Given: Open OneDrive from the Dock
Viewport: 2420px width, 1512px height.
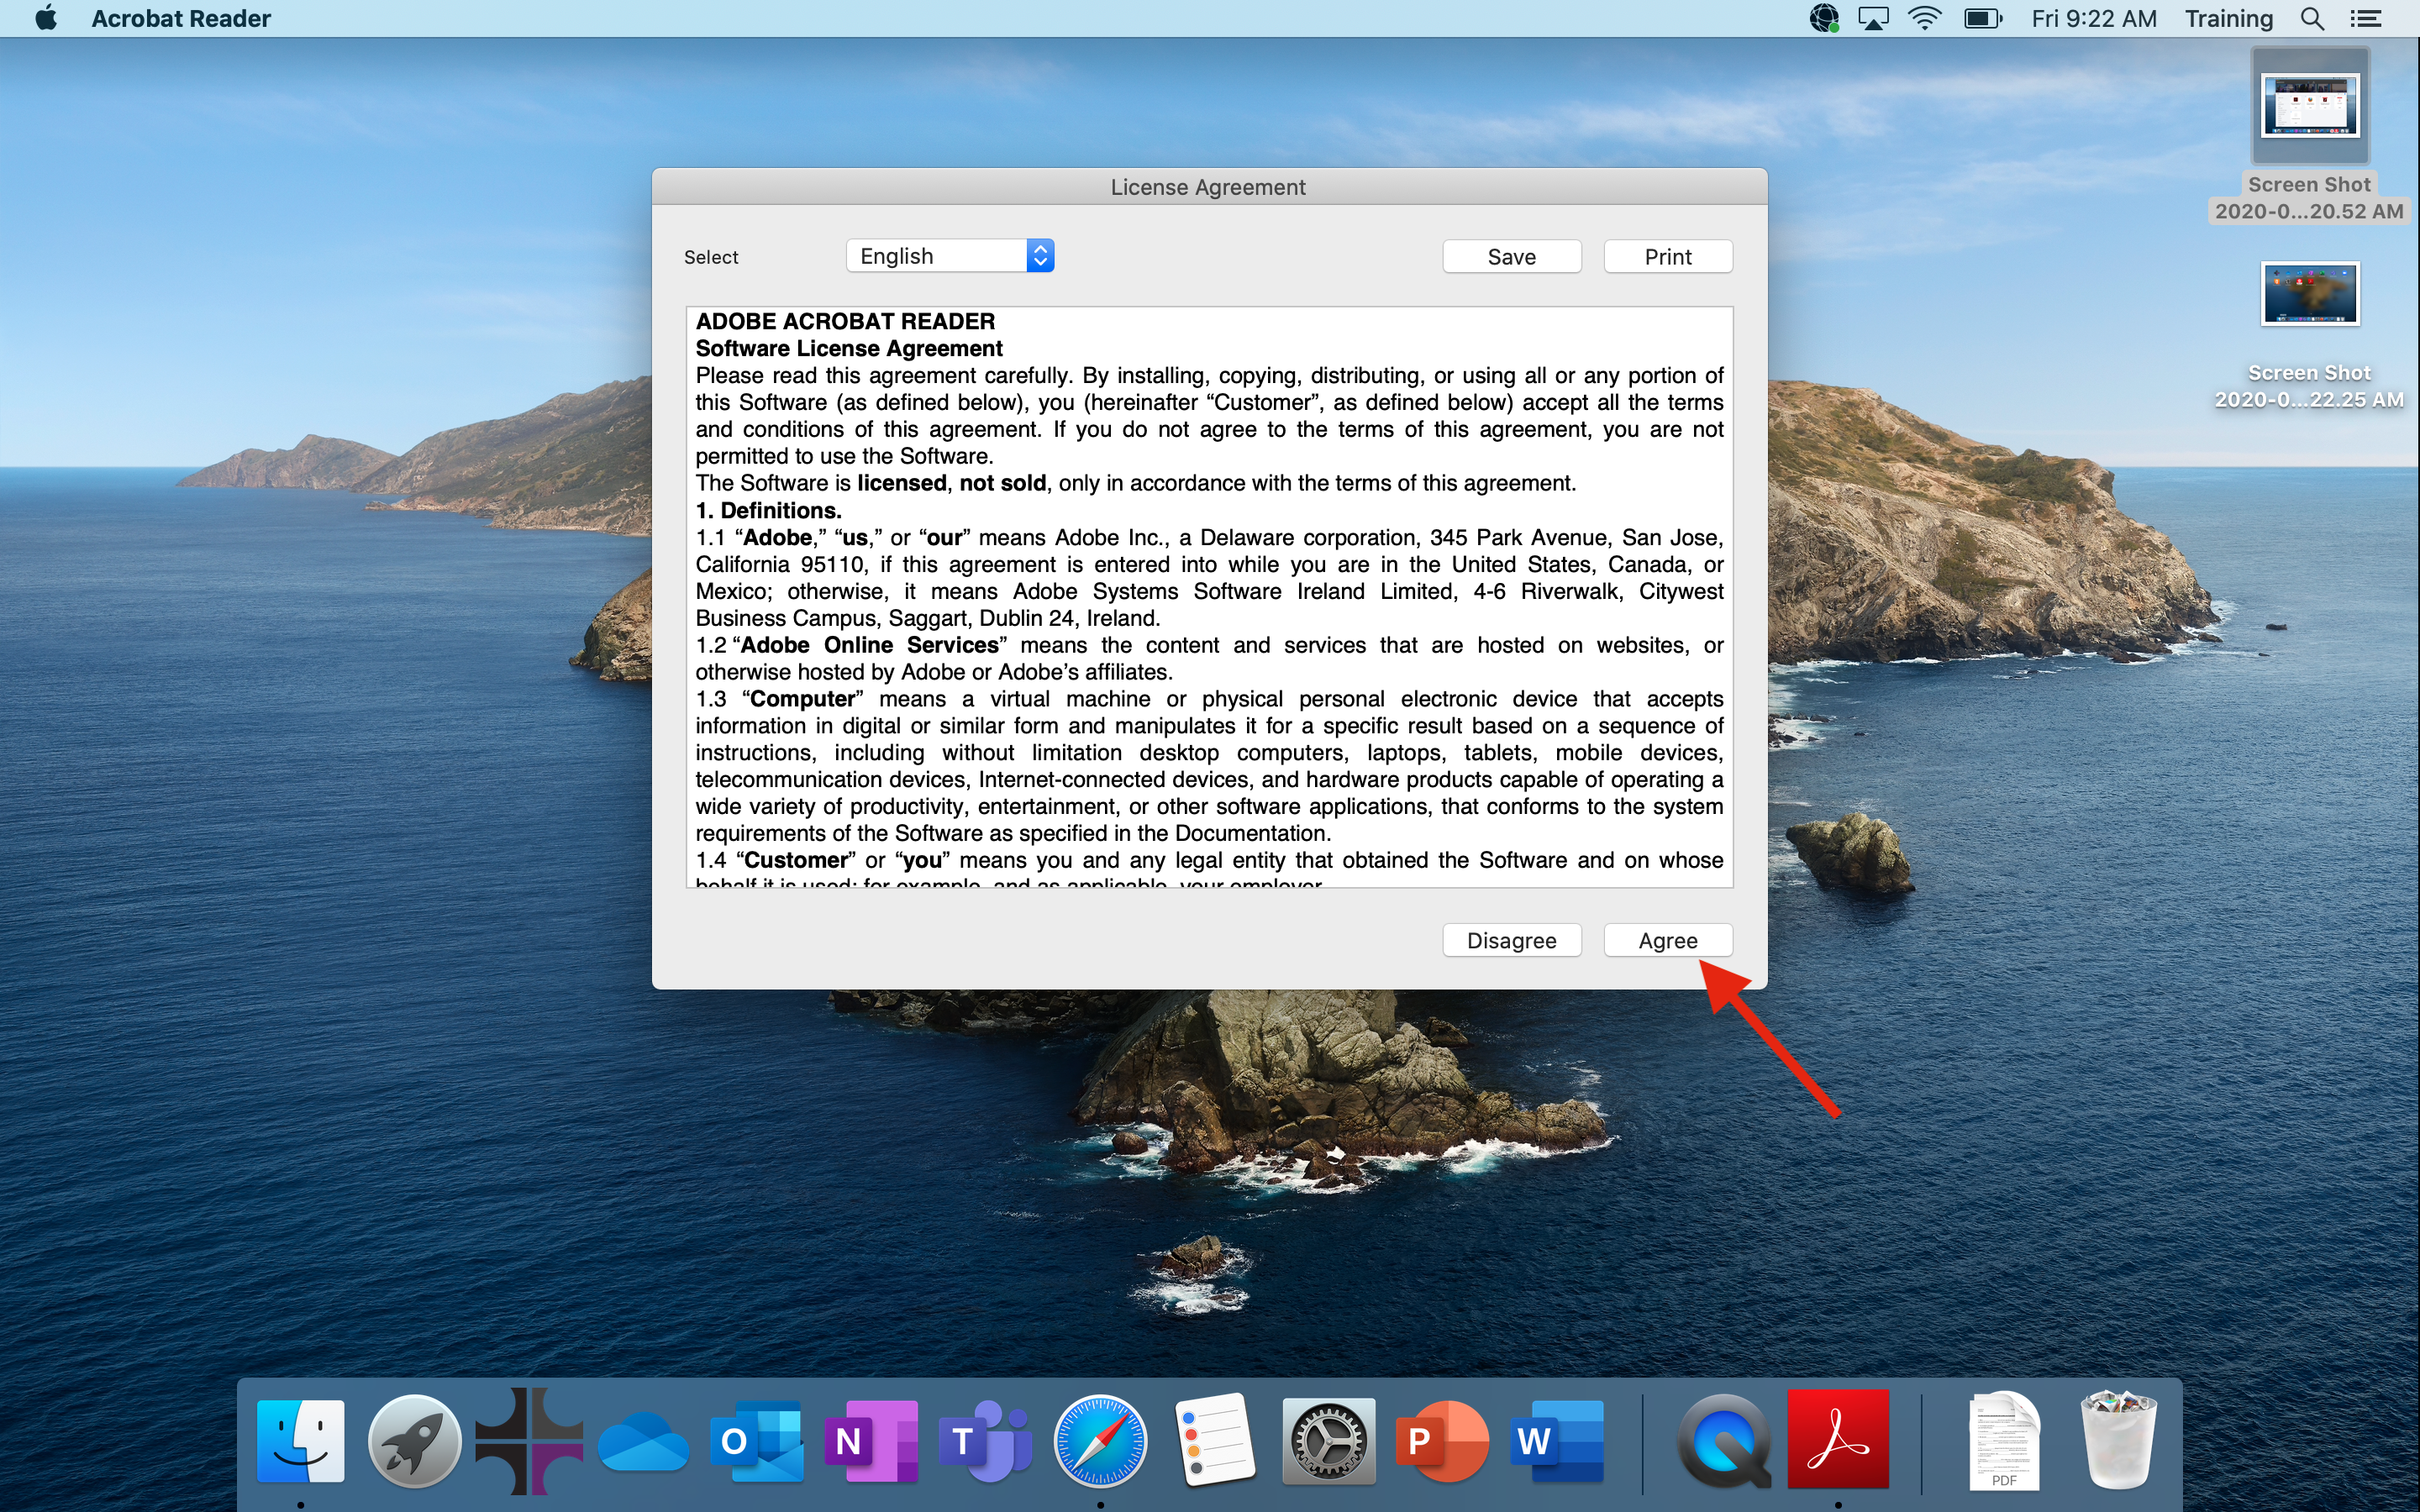Looking at the screenshot, I should (643, 1442).
